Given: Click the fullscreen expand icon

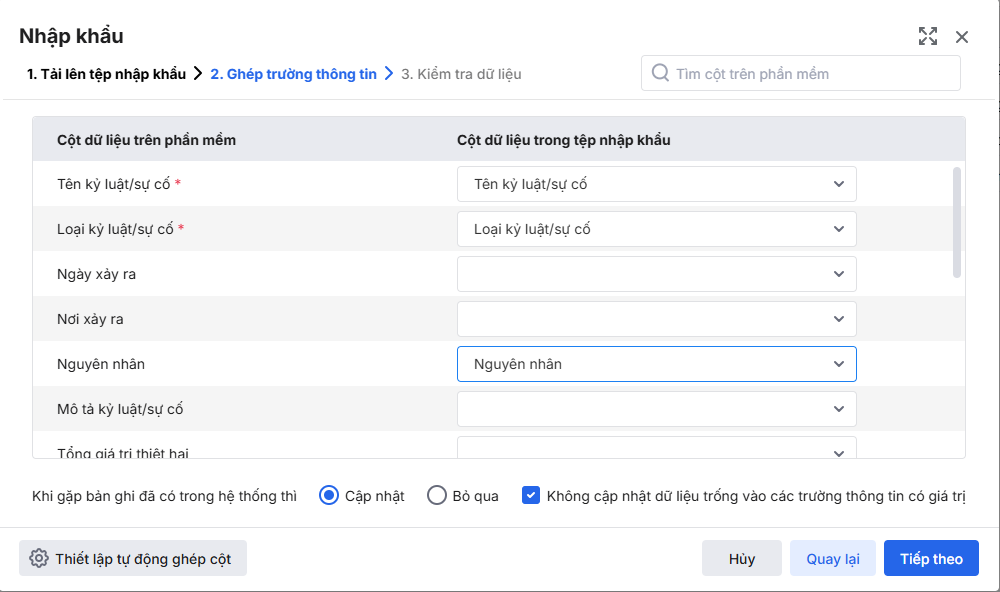Looking at the screenshot, I should pos(928,37).
